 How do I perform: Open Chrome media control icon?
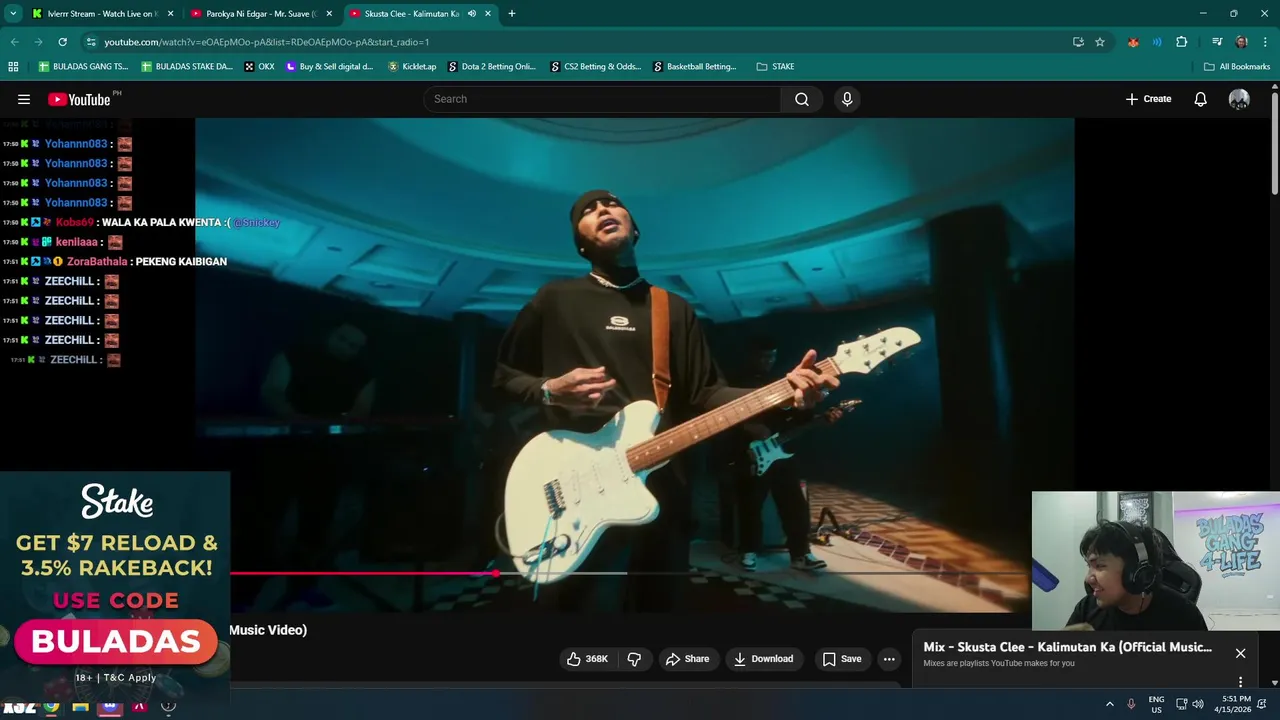[1217, 42]
